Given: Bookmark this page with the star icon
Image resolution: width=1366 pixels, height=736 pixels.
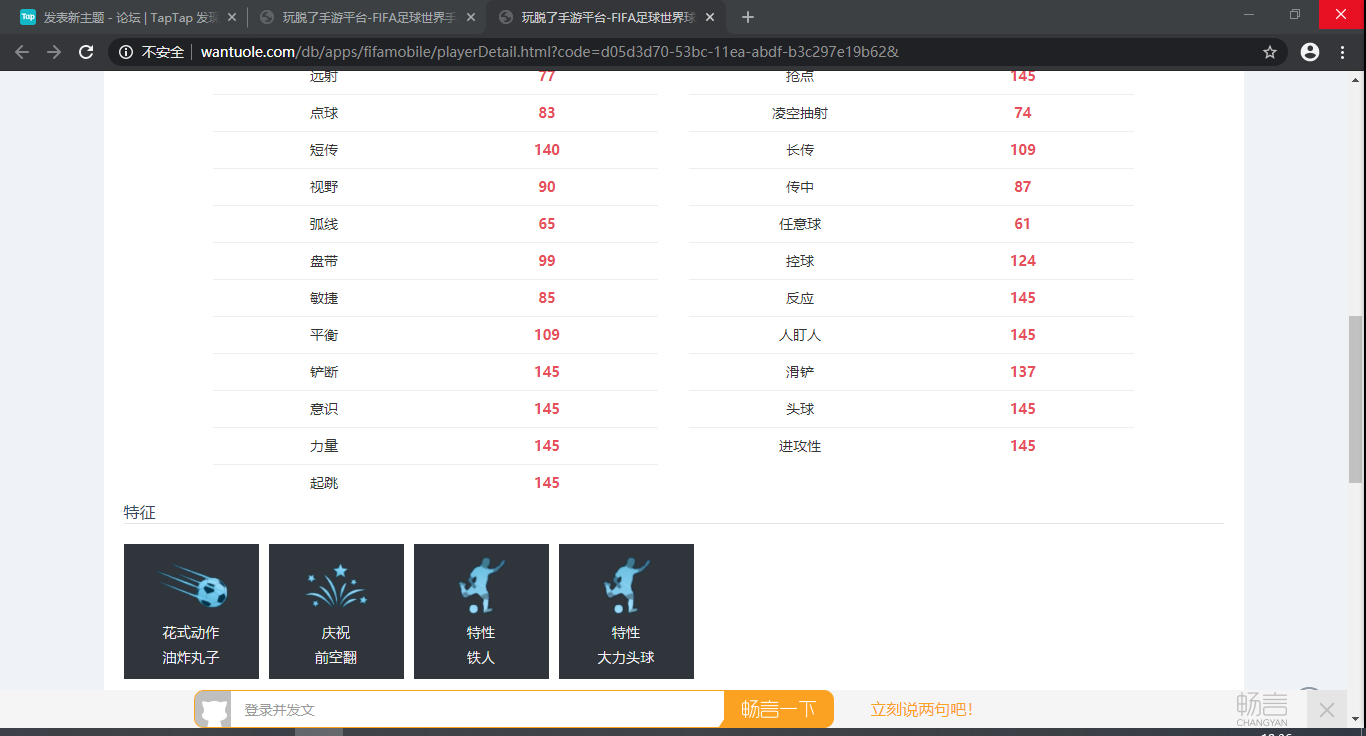Looking at the screenshot, I should point(1270,52).
